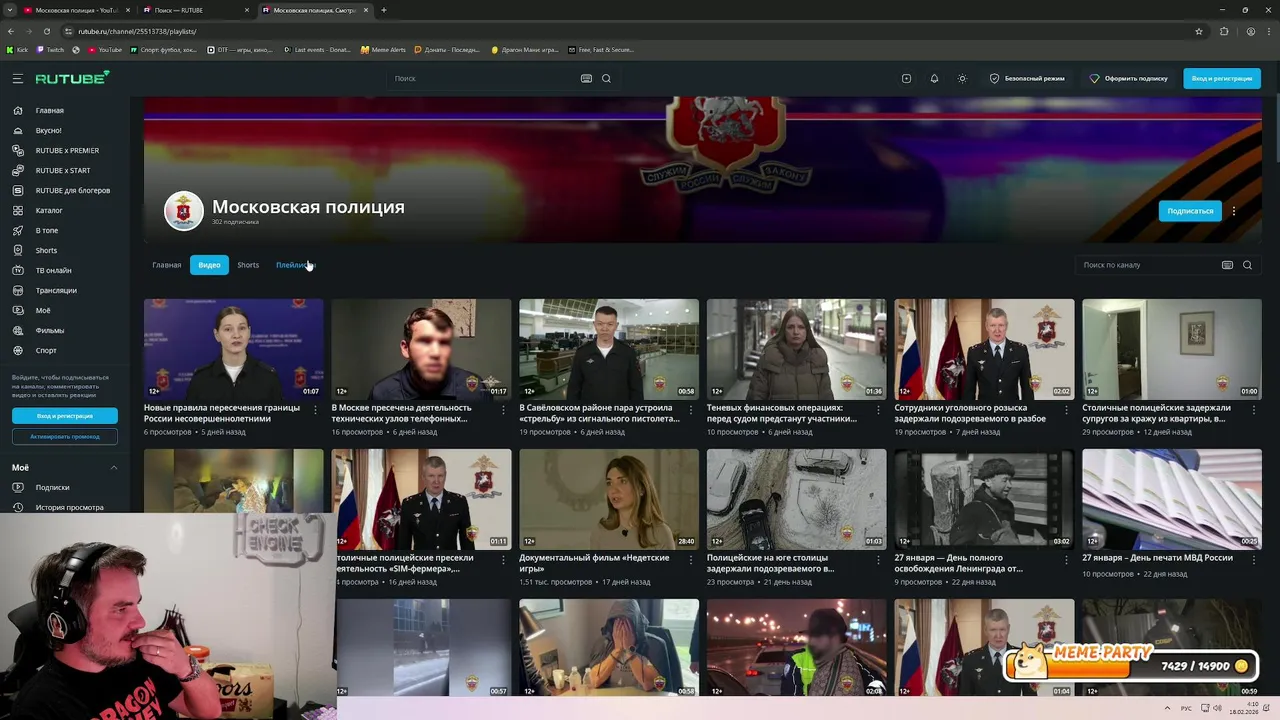This screenshot has height=720, width=1280.
Task: Click the channel avatar of Московская полиция
Action: [x=184, y=211]
